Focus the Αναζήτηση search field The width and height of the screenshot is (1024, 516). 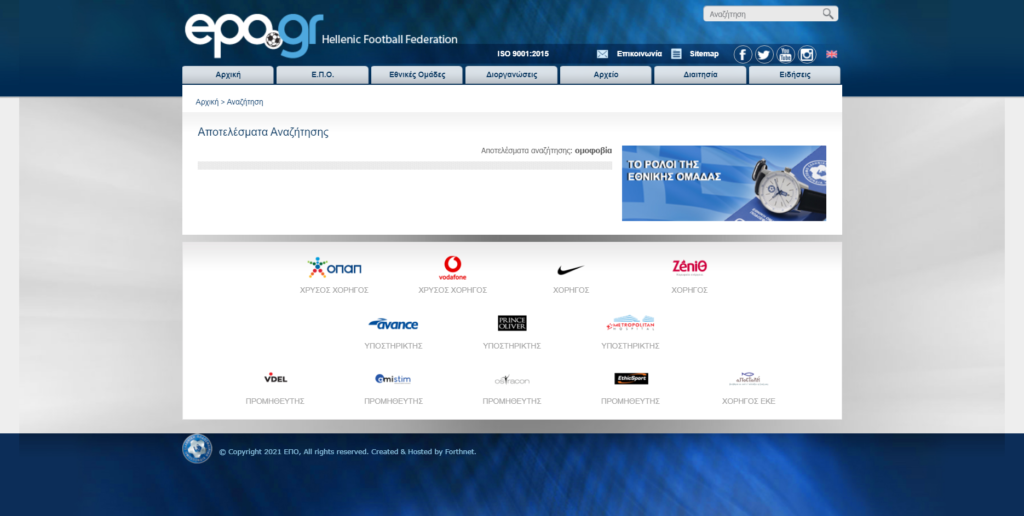(x=761, y=14)
